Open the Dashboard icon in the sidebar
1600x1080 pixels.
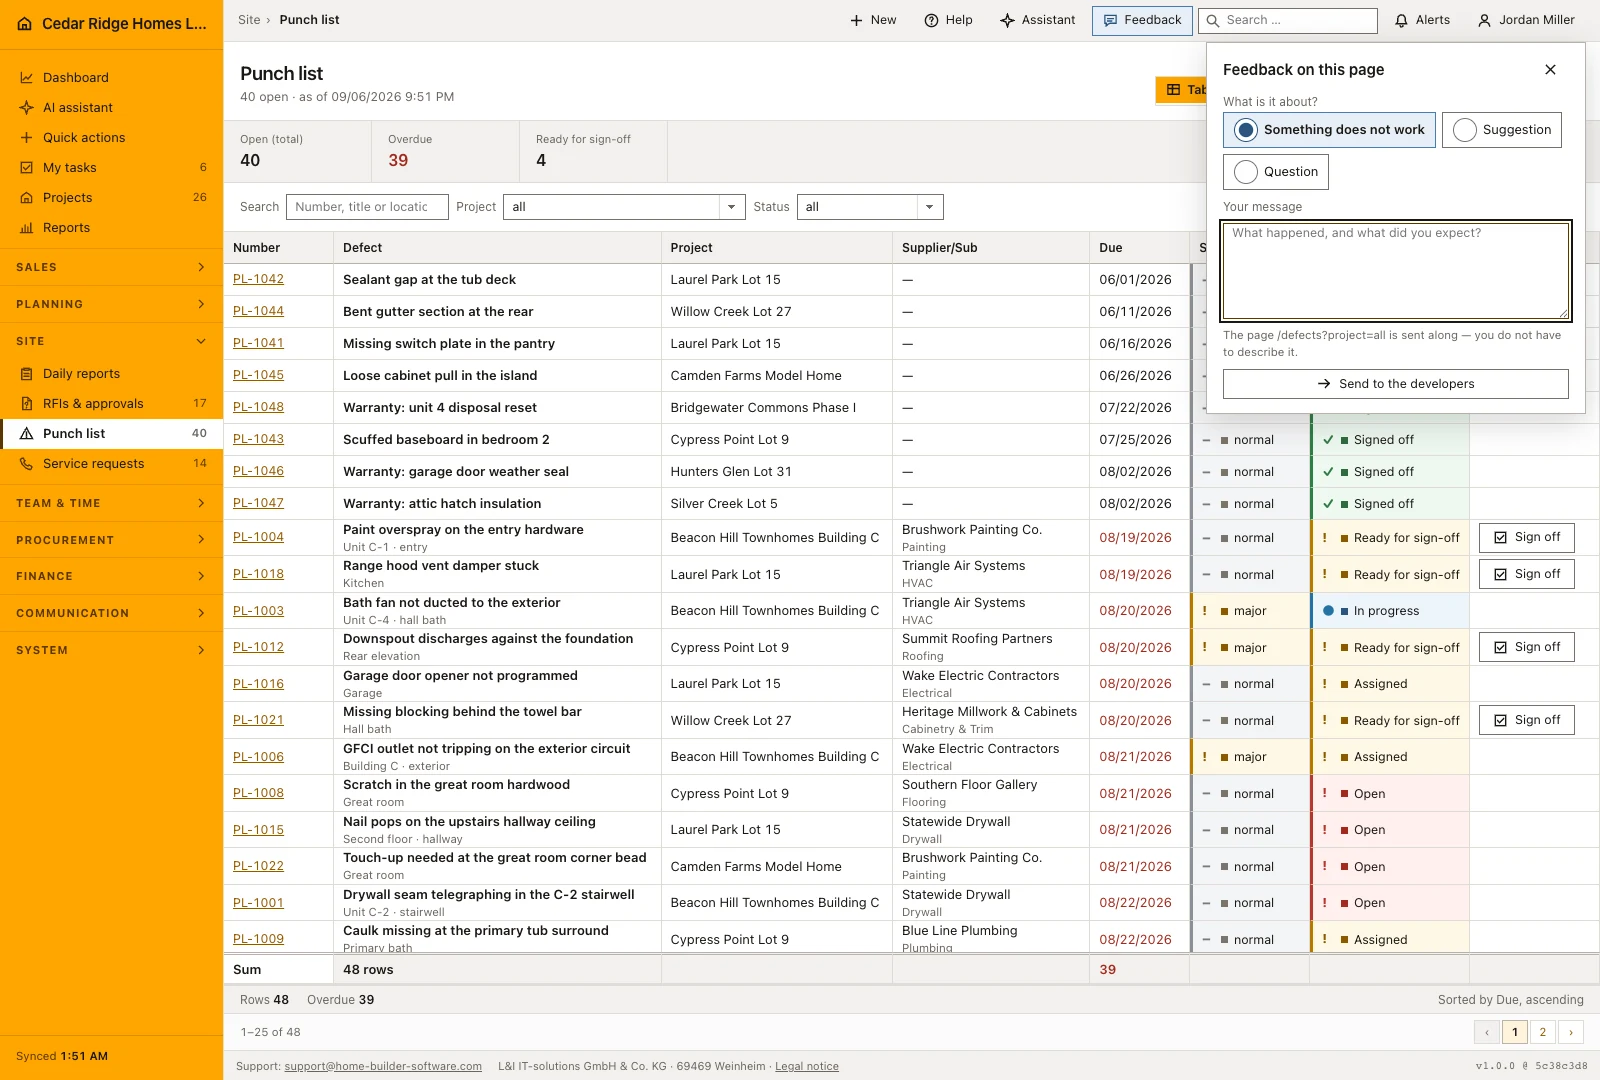click(x=27, y=78)
